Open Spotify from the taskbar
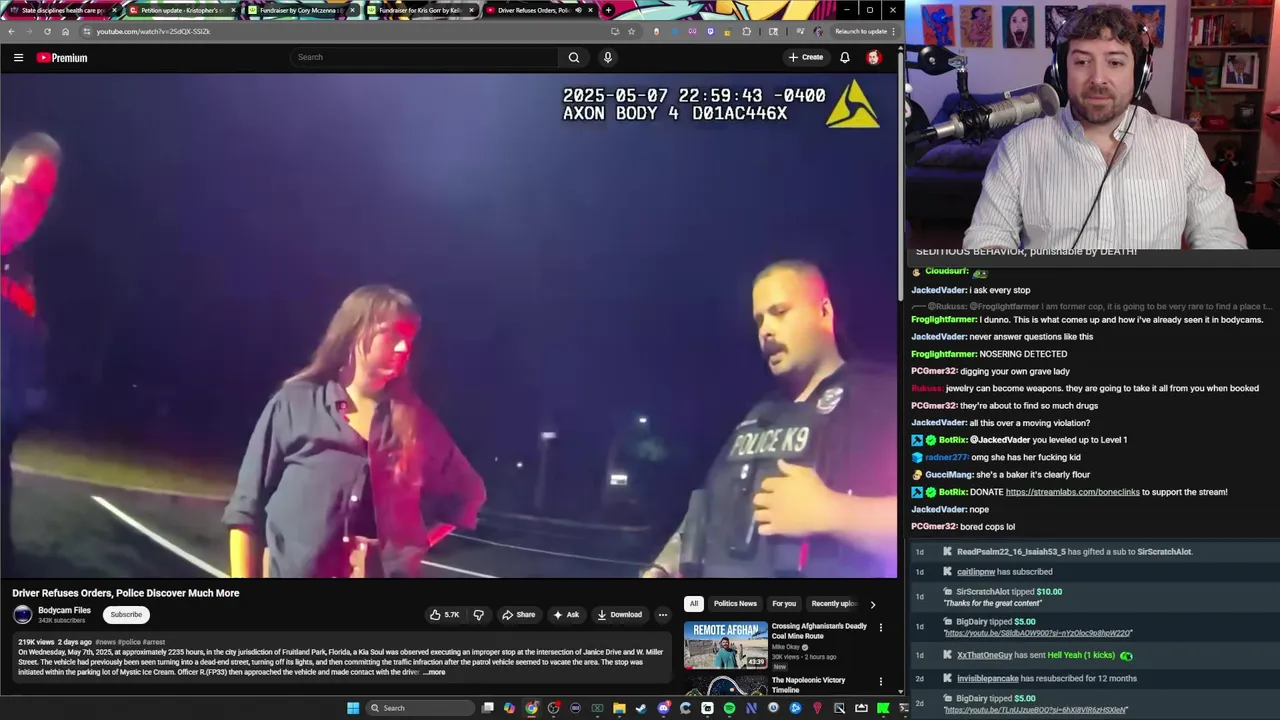Viewport: 1280px width, 720px height. (x=729, y=708)
